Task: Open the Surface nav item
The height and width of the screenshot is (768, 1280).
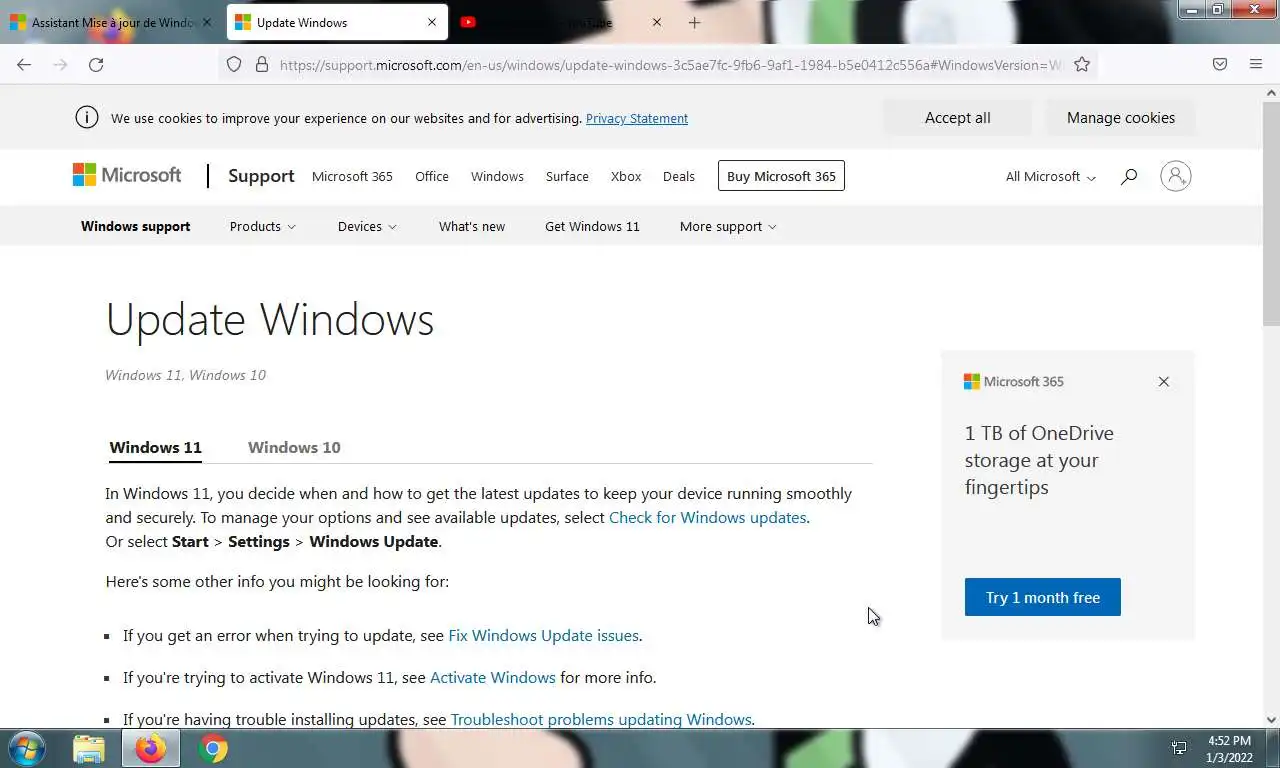Action: click(x=567, y=176)
